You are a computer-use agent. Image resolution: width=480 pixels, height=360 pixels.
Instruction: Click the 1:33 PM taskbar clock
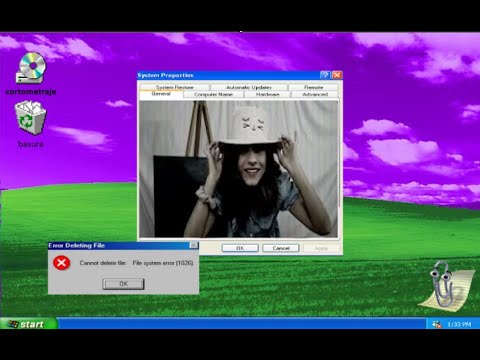point(459,324)
